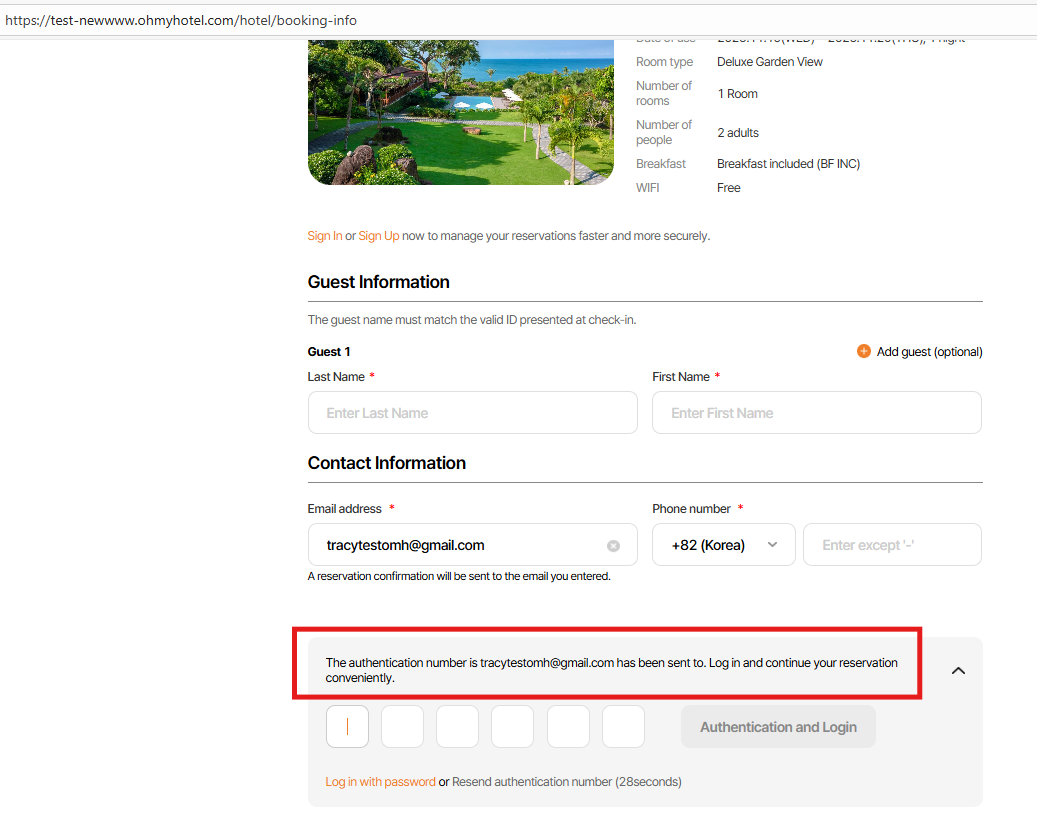Click the second authentication code box

point(402,726)
